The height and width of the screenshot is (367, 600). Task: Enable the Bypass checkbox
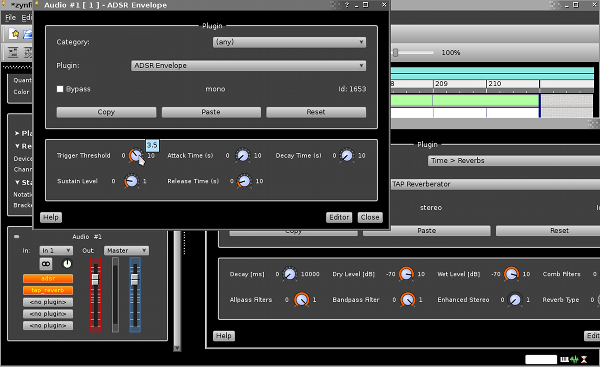coord(60,89)
